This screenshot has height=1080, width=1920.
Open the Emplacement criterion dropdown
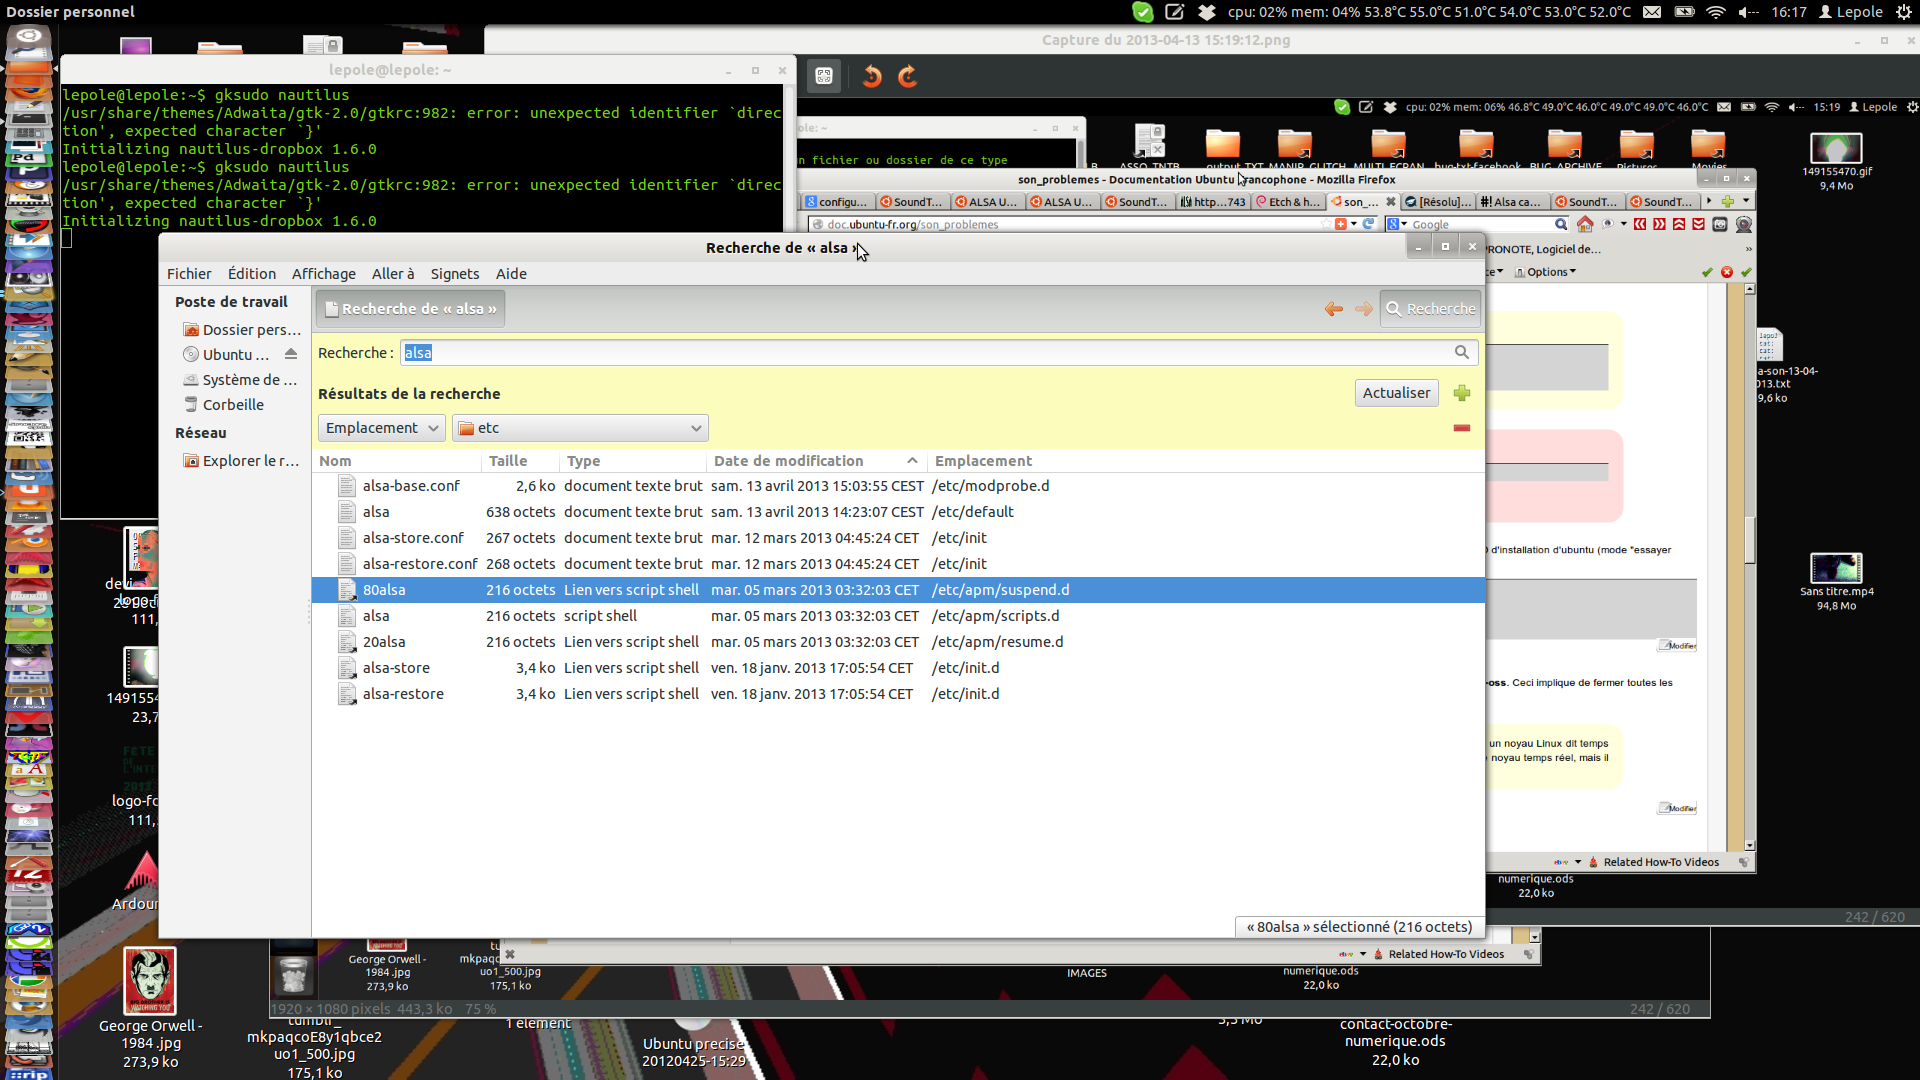382,428
